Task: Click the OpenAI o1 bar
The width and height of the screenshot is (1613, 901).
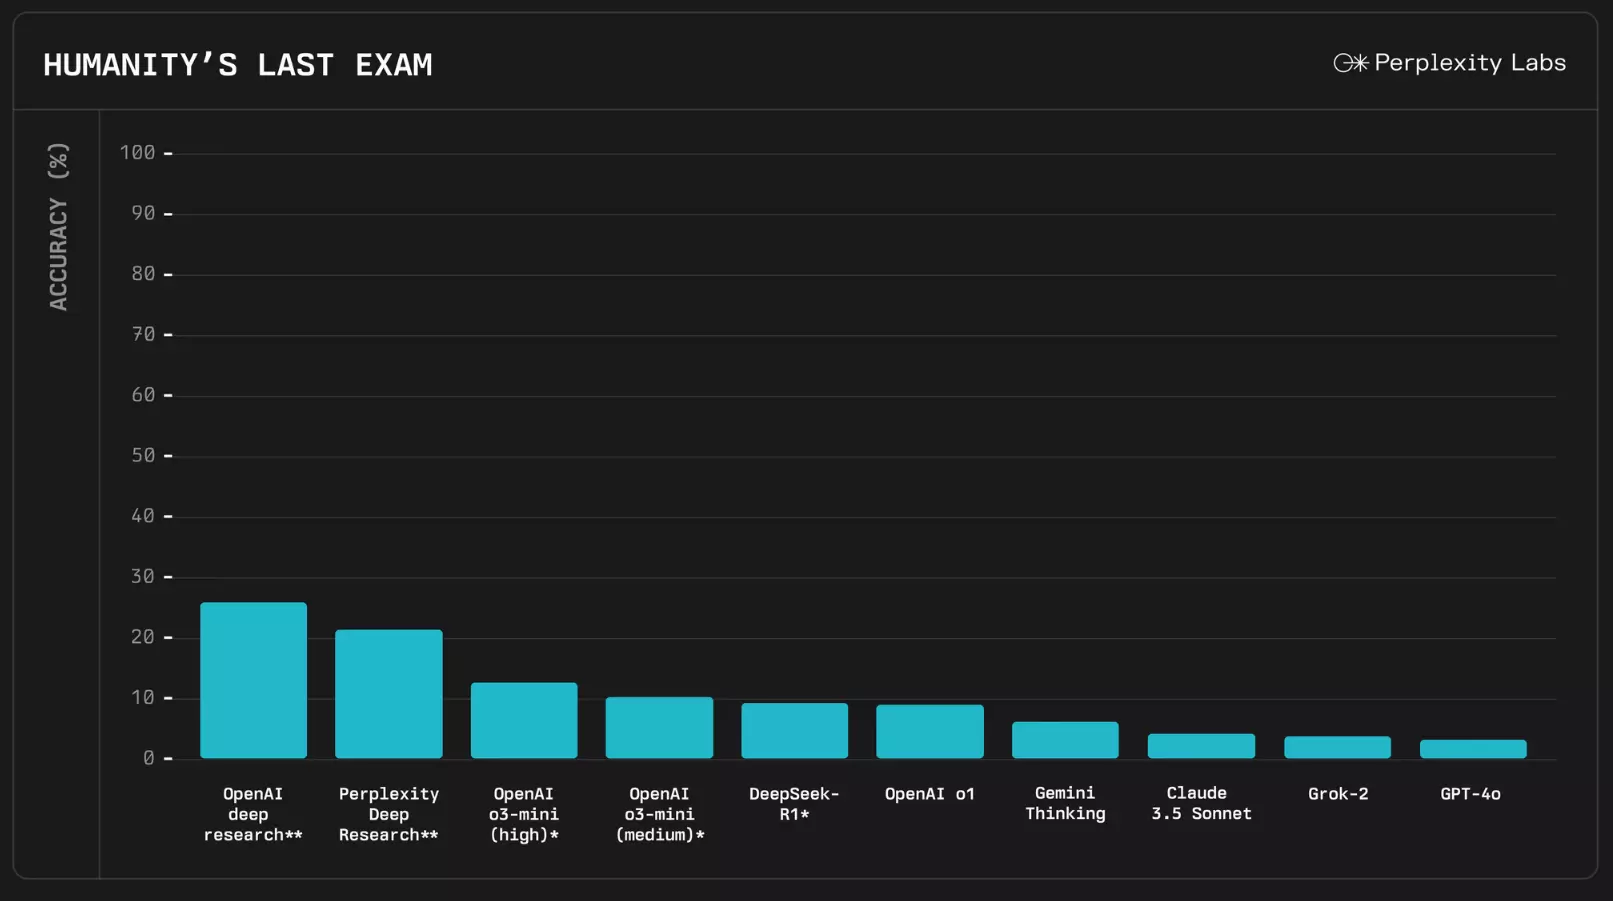Action: point(930,731)
